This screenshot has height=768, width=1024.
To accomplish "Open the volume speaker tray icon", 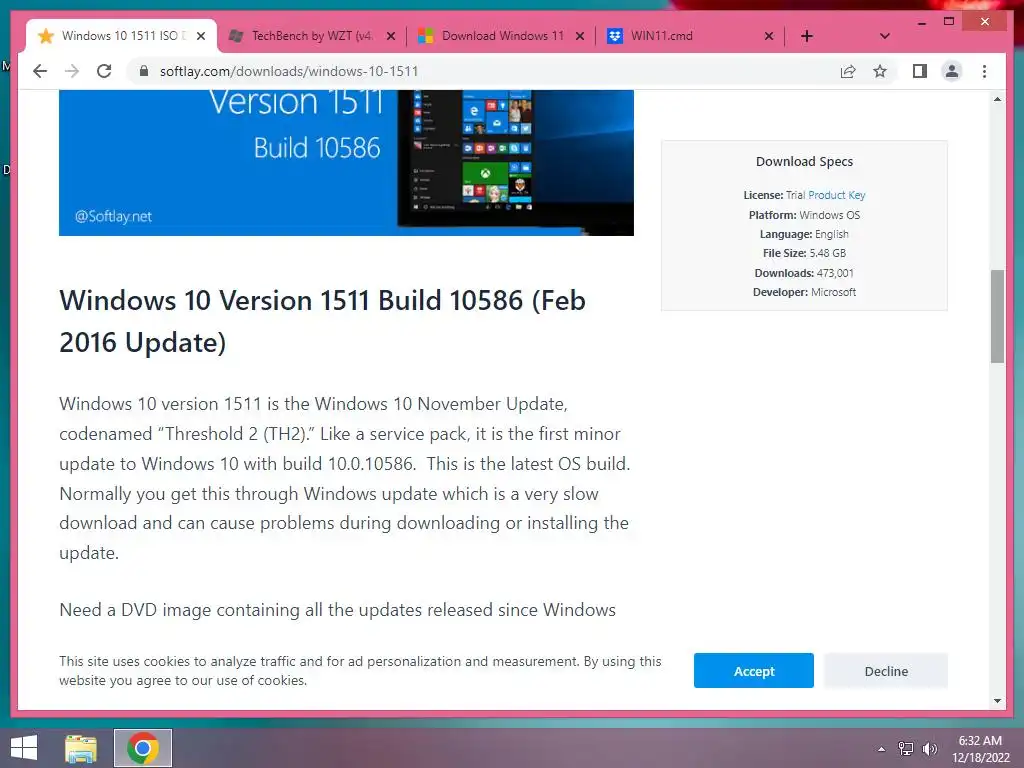I will [x=929, y=748].
